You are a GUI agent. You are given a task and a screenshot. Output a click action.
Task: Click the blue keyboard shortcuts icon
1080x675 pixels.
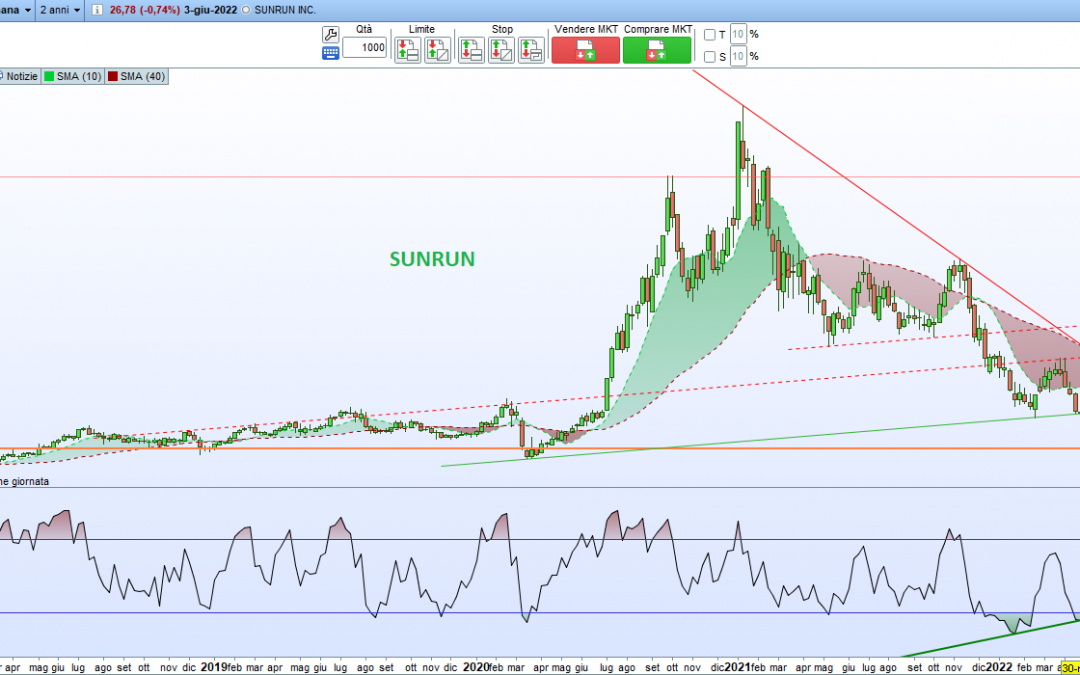coord(331,54)
